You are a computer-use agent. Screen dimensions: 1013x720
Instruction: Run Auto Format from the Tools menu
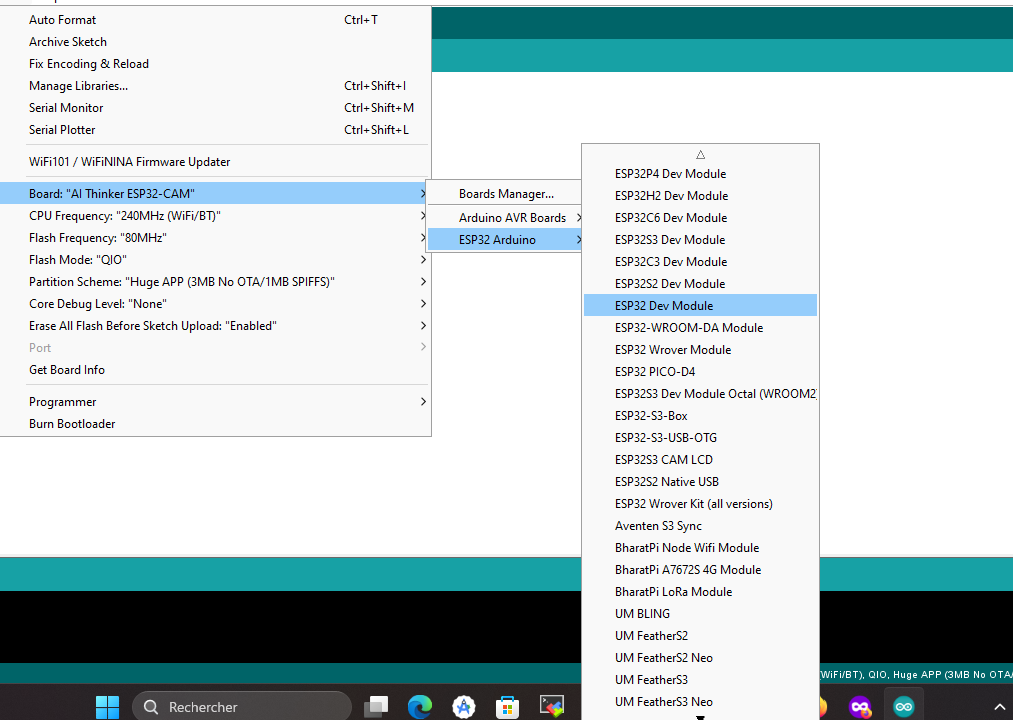point(215,20)
